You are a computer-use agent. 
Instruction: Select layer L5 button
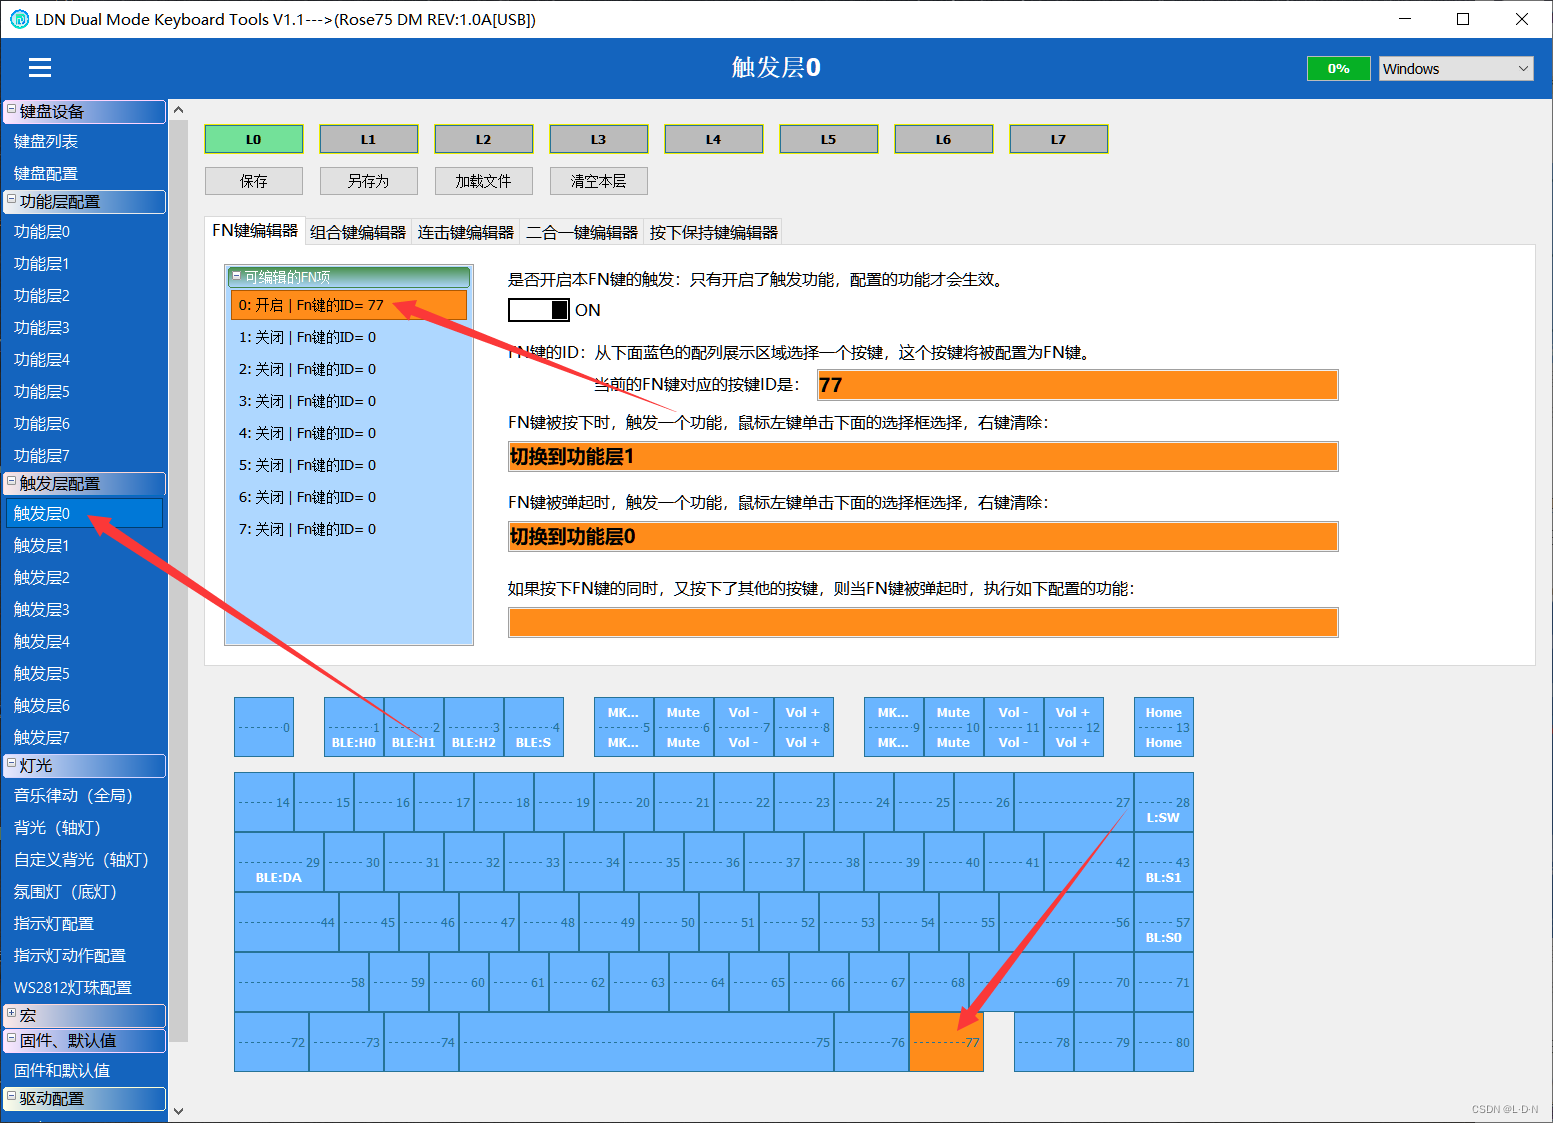point(829,139)
